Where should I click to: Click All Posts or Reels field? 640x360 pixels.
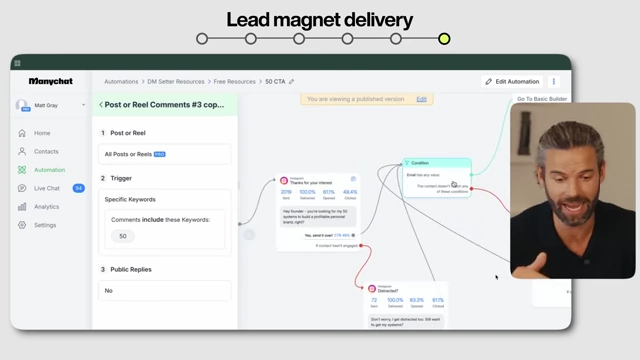pyautogui.click(x=165, y=154)
